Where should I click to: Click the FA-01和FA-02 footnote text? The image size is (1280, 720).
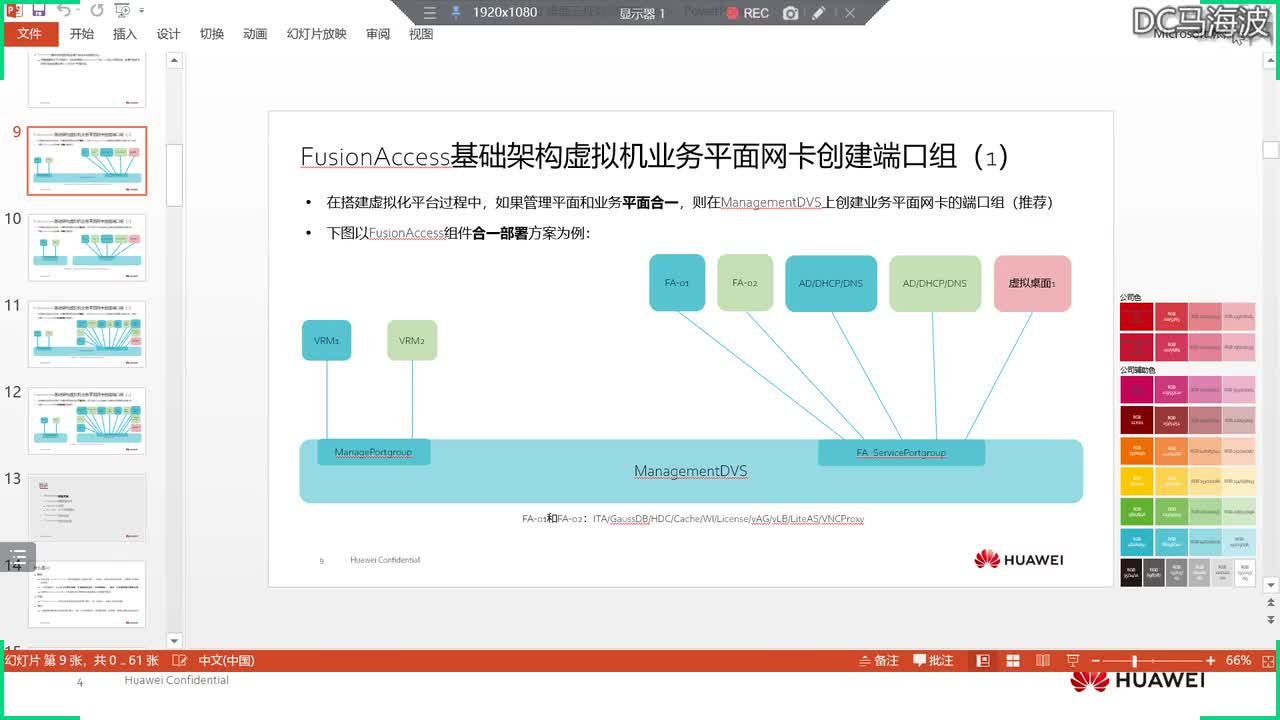pyautogui.click(x=693, y=519)
